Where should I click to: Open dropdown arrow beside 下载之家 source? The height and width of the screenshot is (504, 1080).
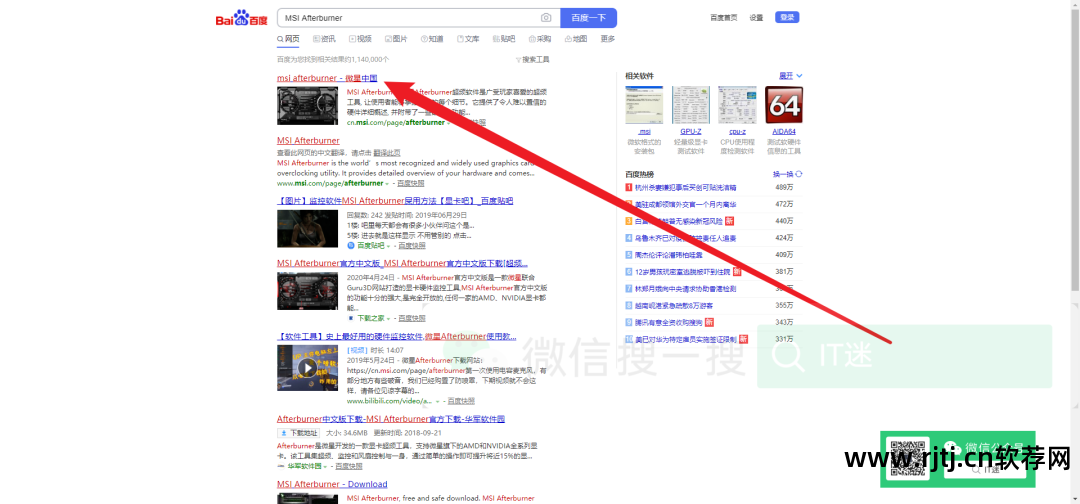[388, 319]
